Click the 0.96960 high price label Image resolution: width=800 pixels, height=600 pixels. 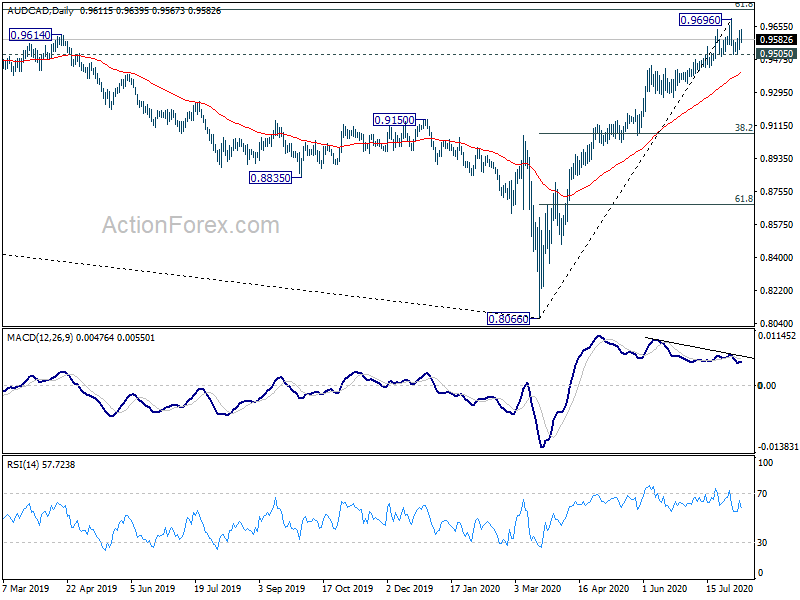(701, 20)
